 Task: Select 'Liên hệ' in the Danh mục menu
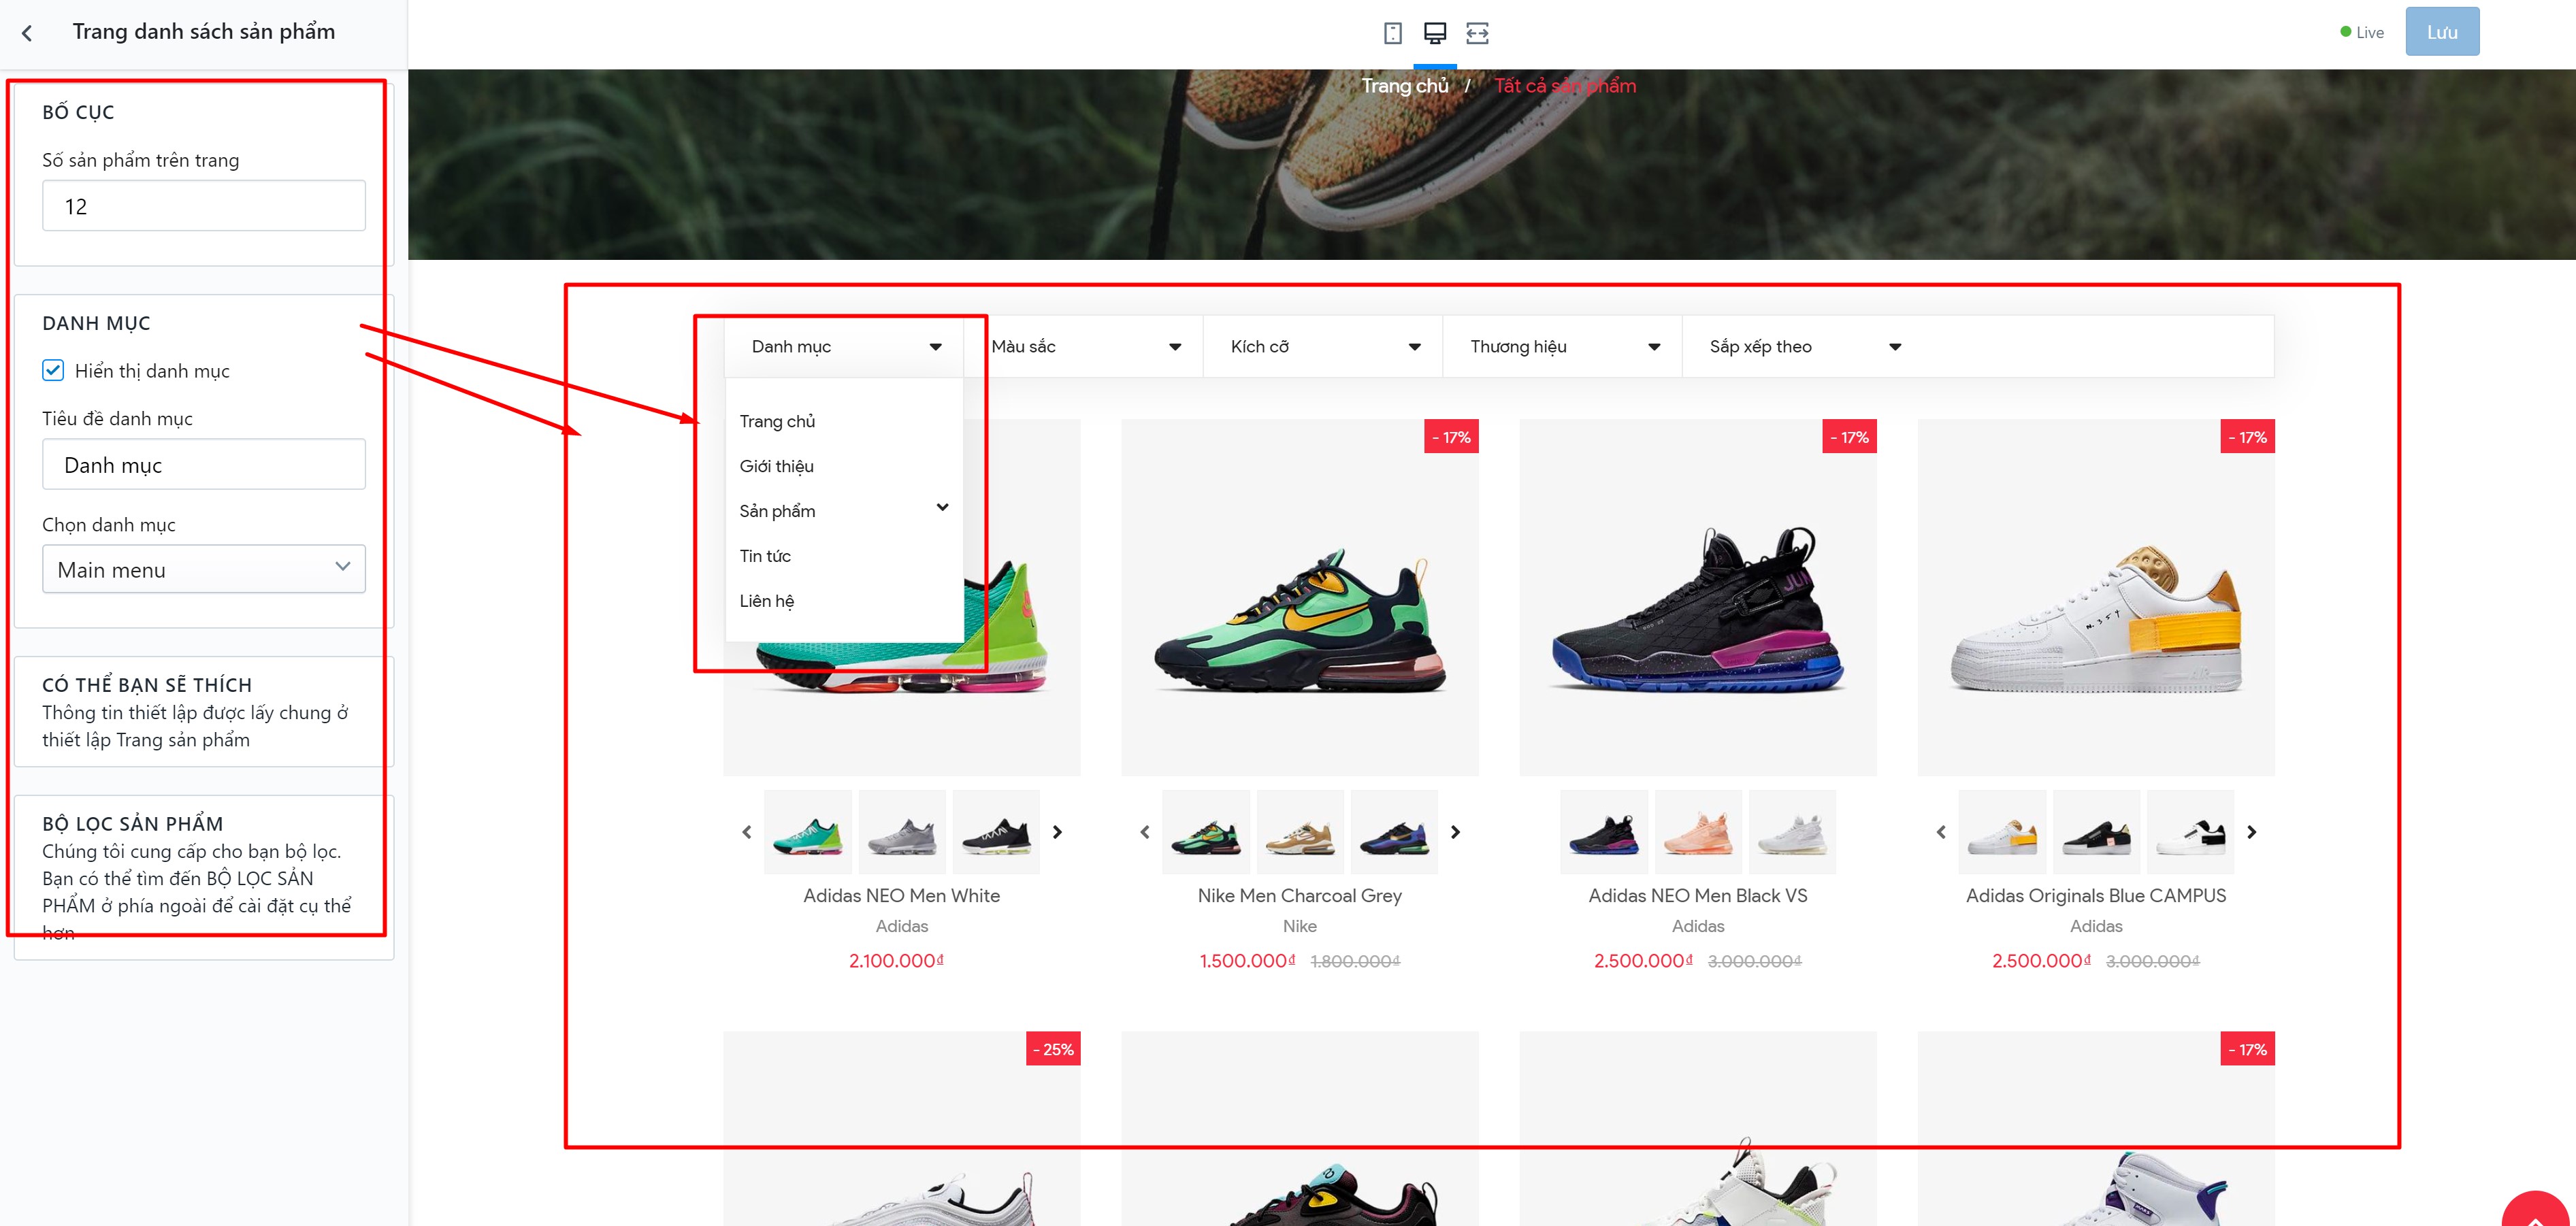point(766,601)
